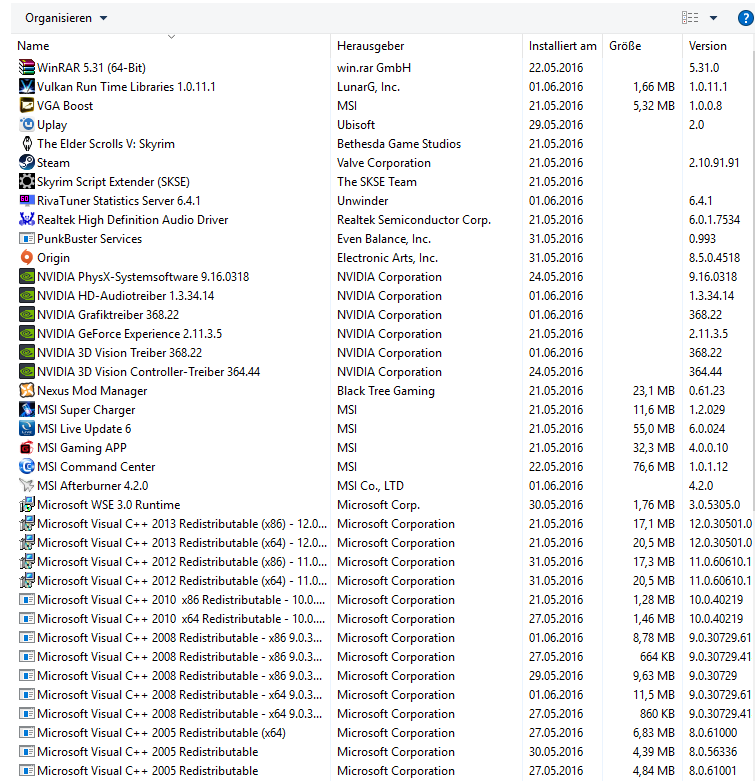Viewport: 755px width, 781px height.
Task: Click install date 22.05.2016 of WinRAR
Action: pyautogui.click(x=556, y=67)
